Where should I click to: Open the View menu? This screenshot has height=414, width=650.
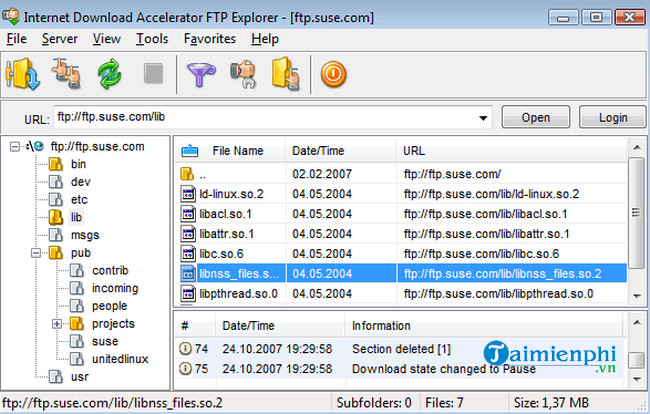coord(107,39)
